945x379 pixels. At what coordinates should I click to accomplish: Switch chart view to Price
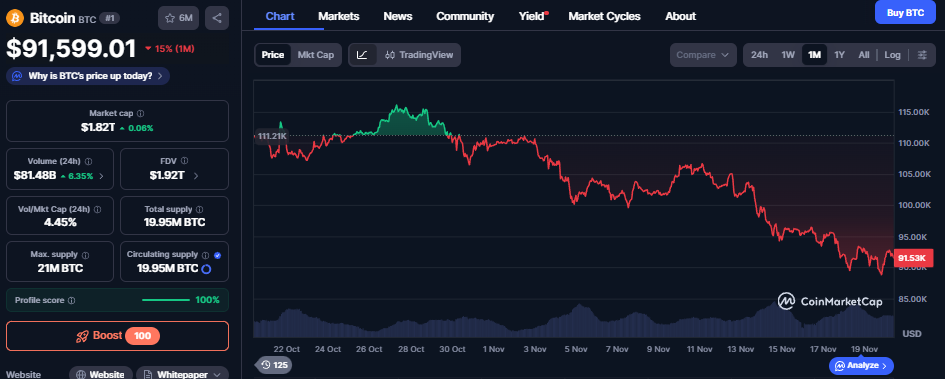pyautogui.click(x=273, y=55)
